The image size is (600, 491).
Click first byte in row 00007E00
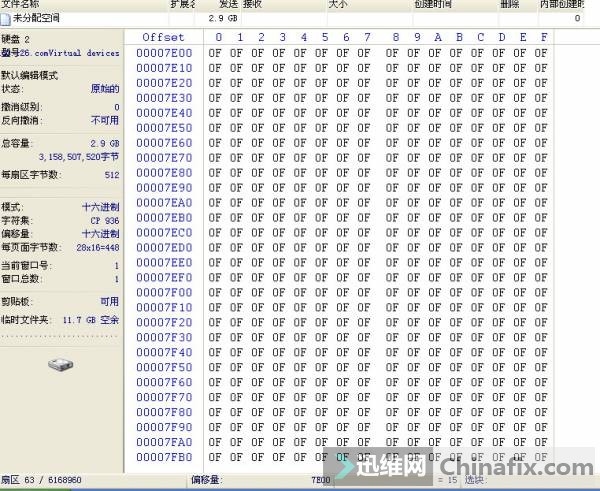[x=215, y=53]
